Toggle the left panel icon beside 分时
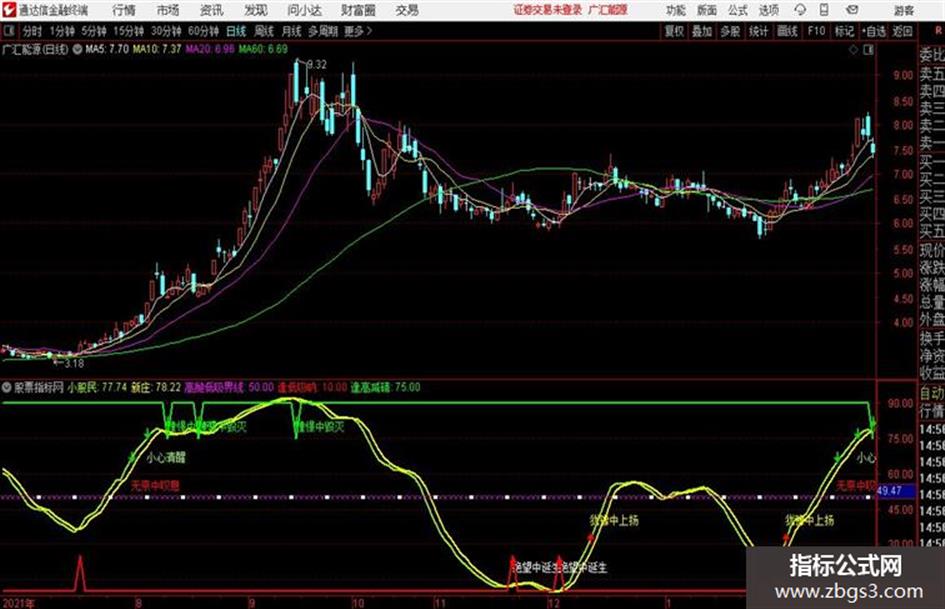Screen dimensions: 945x609 [x=8, y=31]
